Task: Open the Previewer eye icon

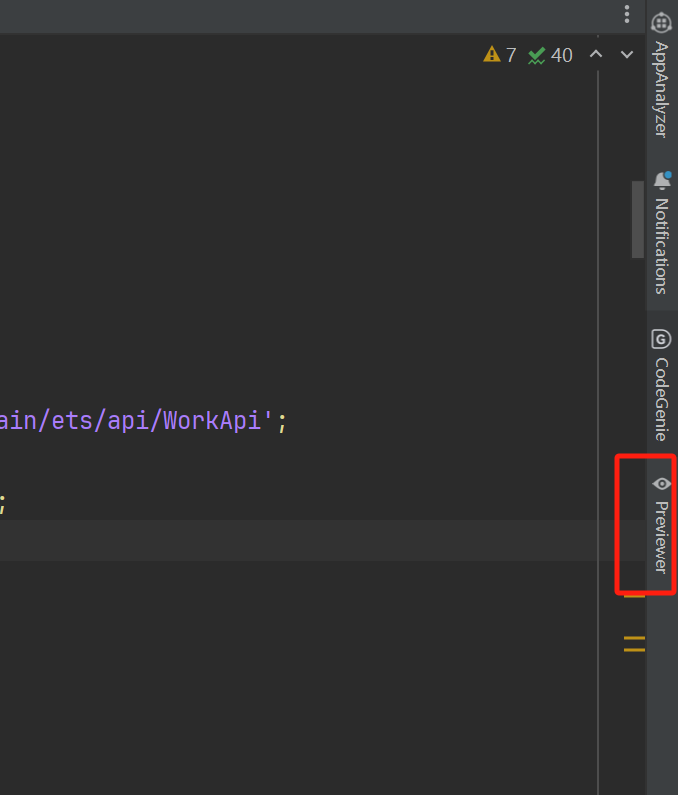Action: click(x=661, y=484)
